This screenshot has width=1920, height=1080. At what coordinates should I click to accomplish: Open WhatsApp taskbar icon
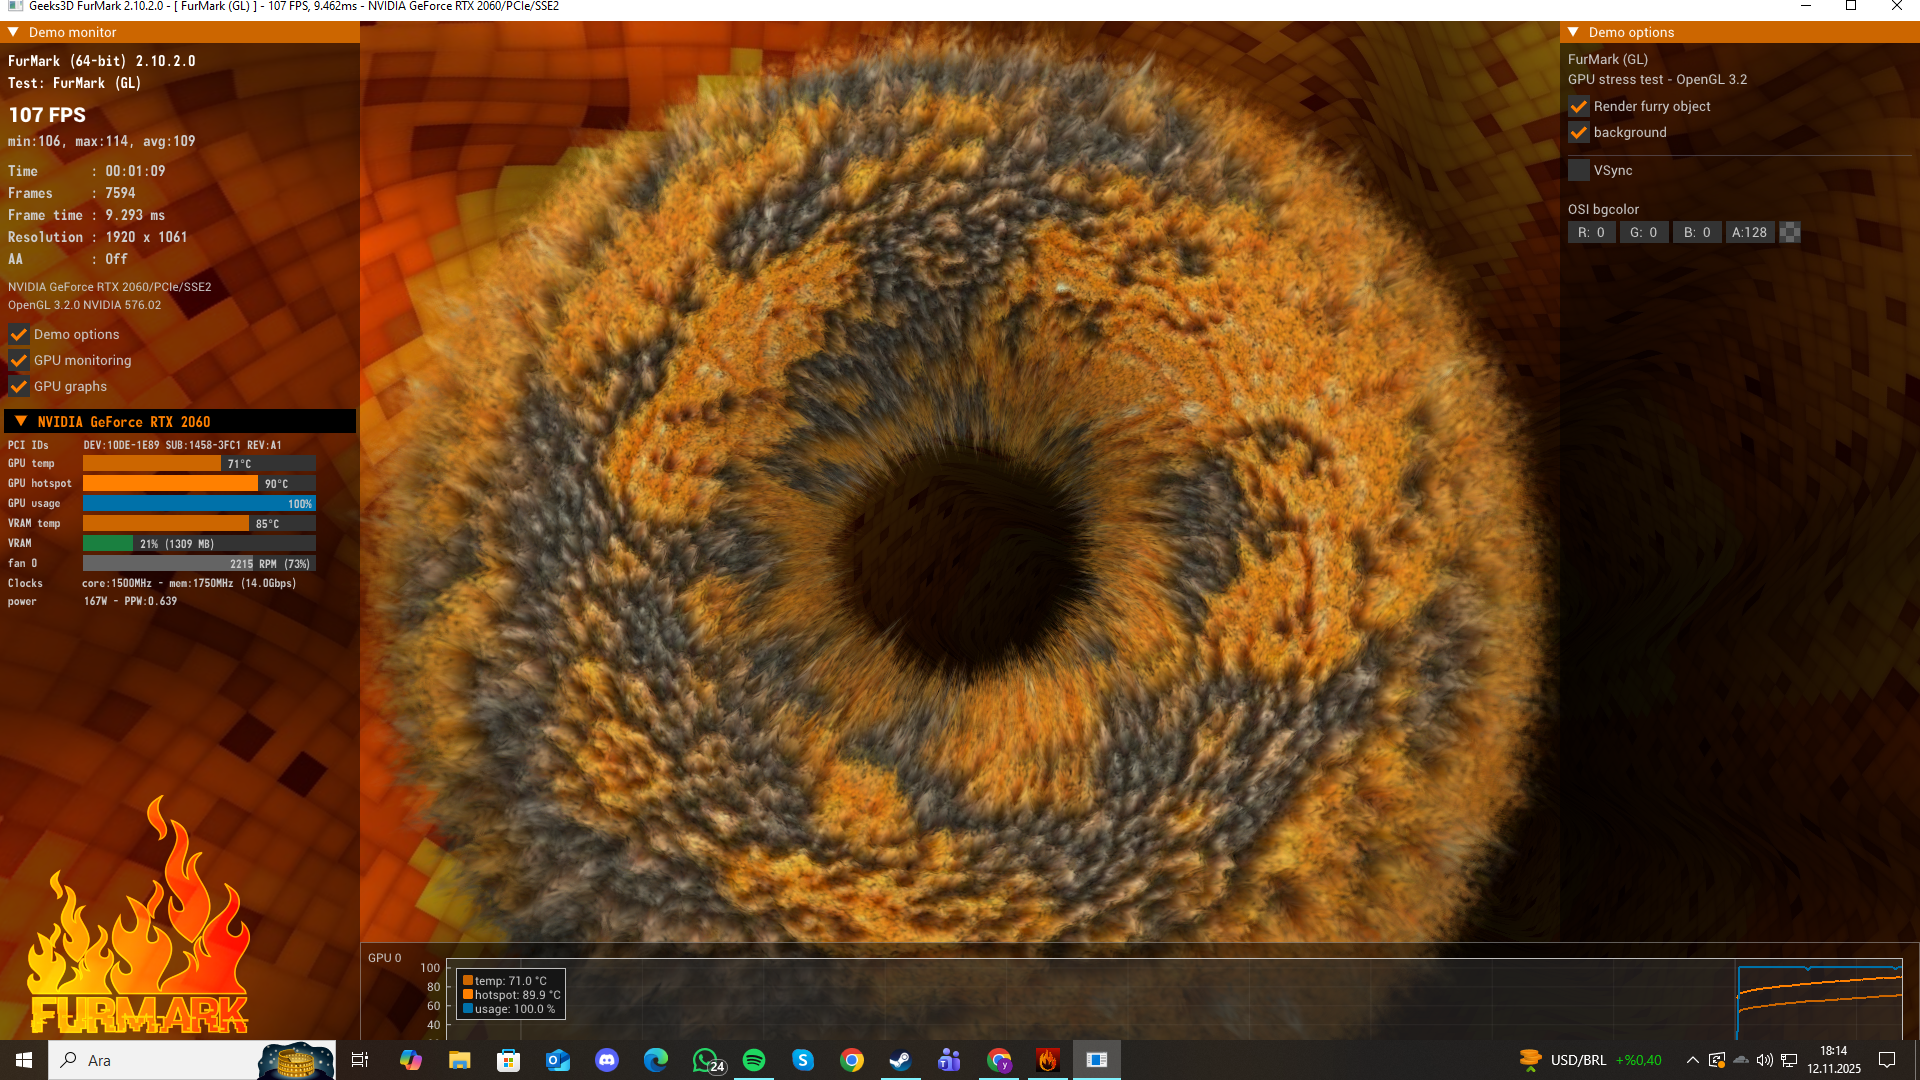coord(706,1060)
